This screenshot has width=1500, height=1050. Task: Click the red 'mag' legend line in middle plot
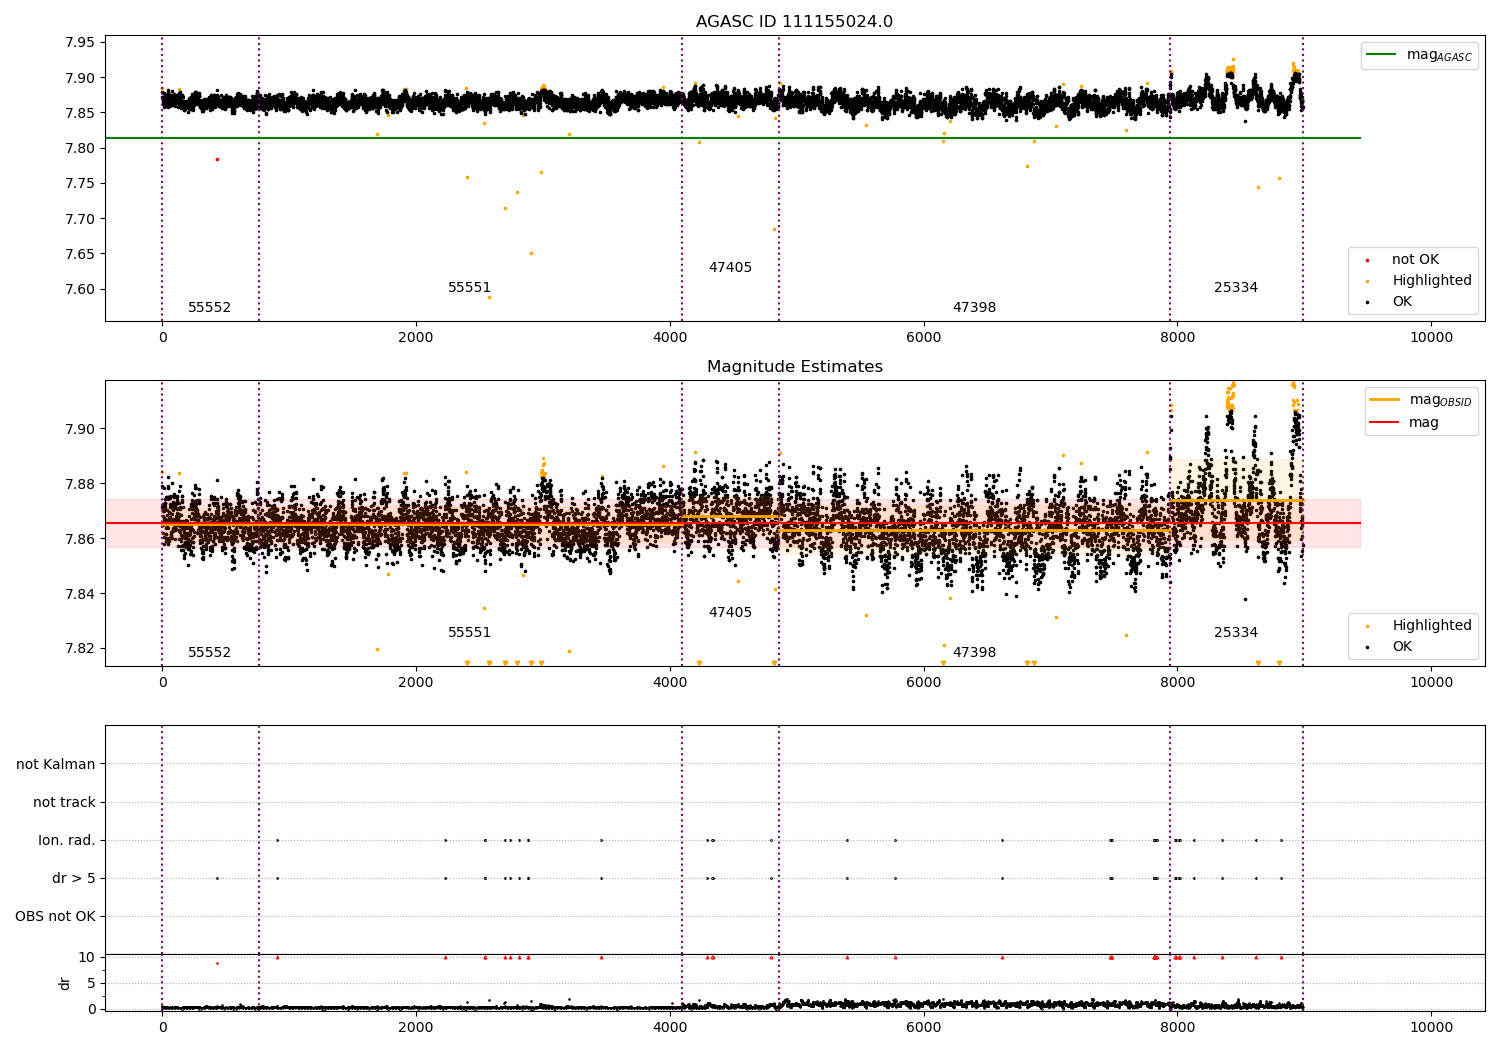pos(1385,423)
